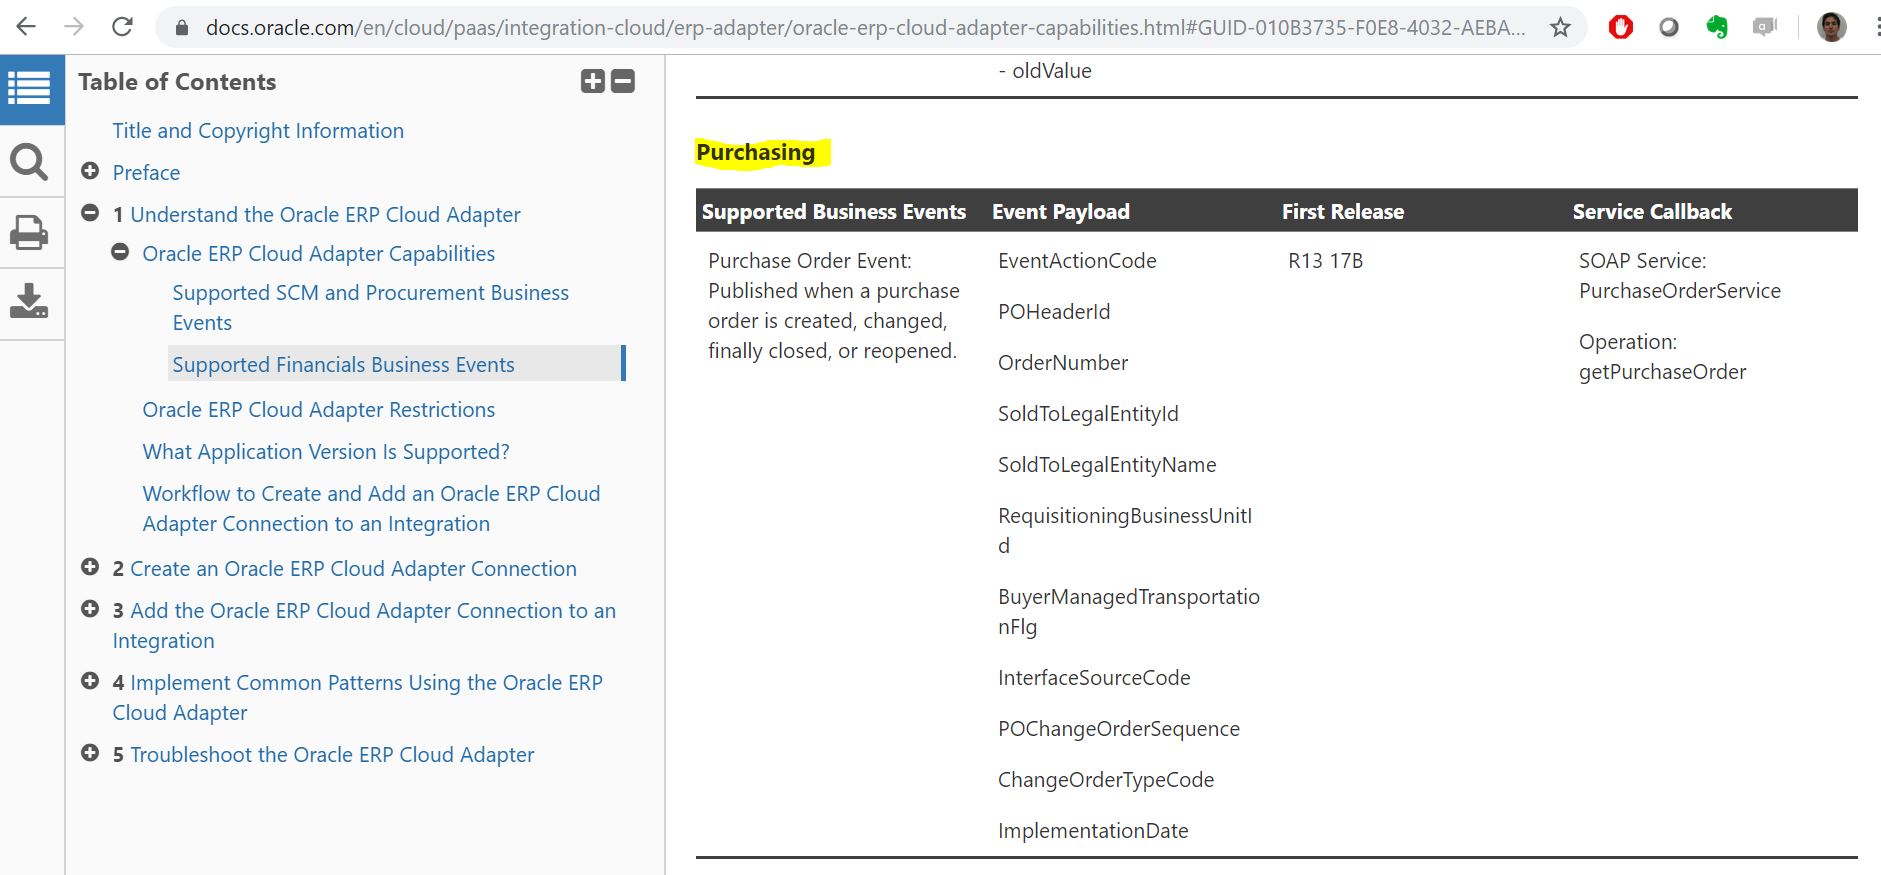Expand chapter 4 Implement Common Patterns
Viewport: 1881px width, 875px height.
tap(90, 681)
